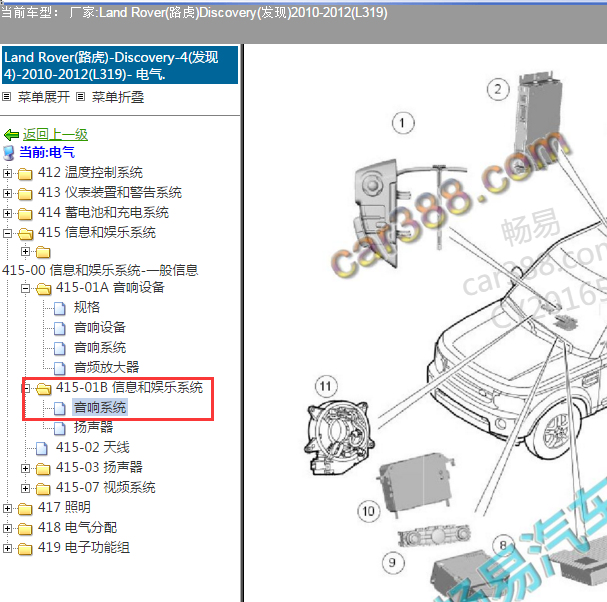Image resolution: width=607 pixels, height=602 pixels.
Task: Collapse the 415-01B 信息和娱乐系统 node
Action: pos(26,388)
